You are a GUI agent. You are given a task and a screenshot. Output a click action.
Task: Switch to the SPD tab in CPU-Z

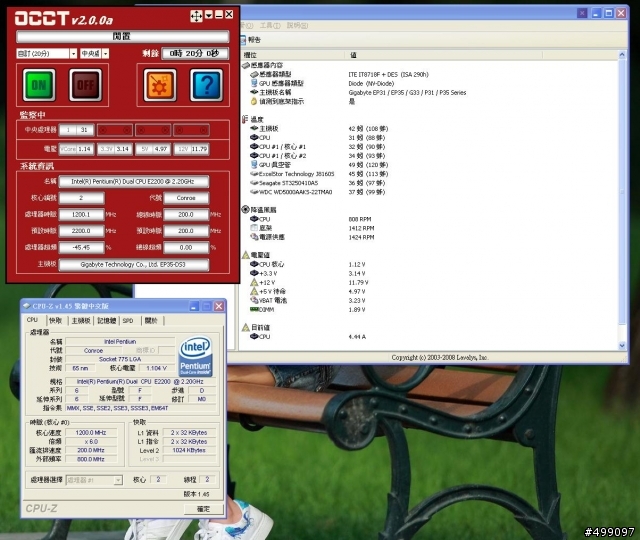click(x=128, y=320)
